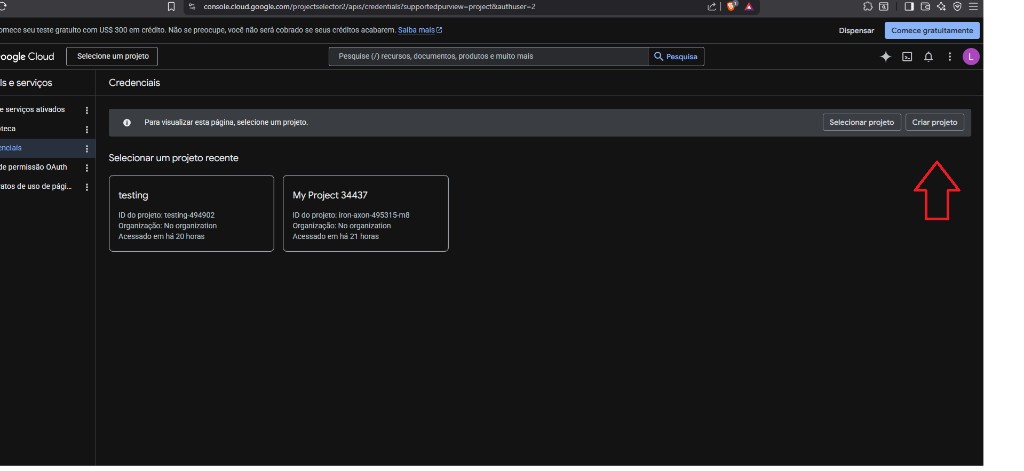Open Brave Leo AI sparkle icon

coord(941,7)
